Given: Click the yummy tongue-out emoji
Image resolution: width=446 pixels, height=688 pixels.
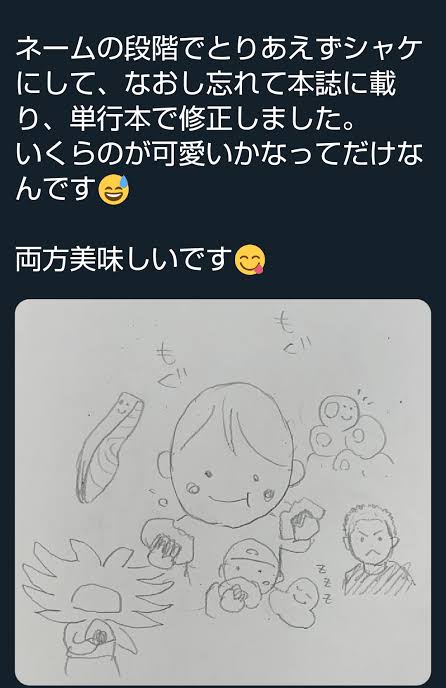Looking at the screenshot, I should pos(250,260).
